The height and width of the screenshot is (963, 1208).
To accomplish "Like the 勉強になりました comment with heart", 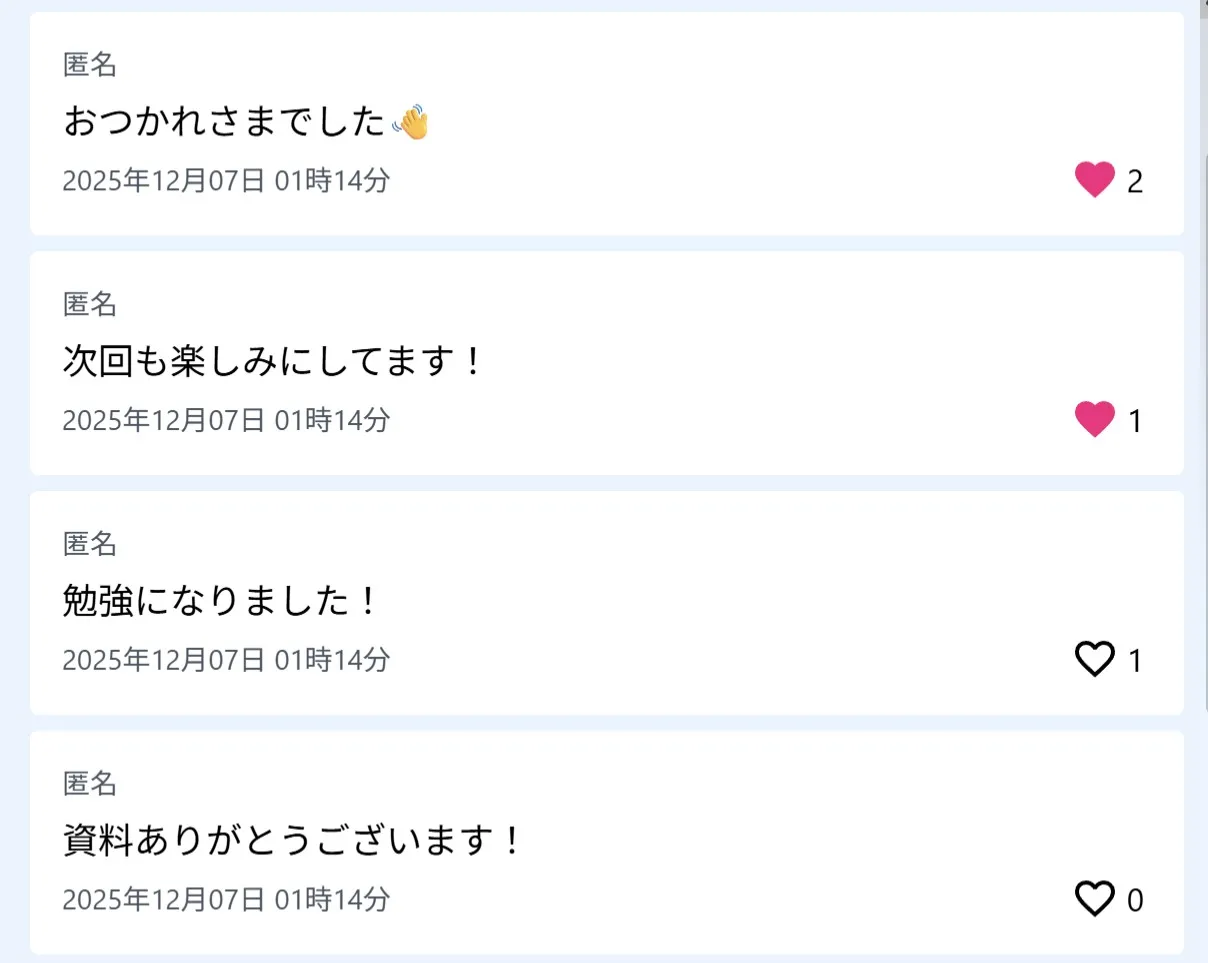I will point(1094,659).
